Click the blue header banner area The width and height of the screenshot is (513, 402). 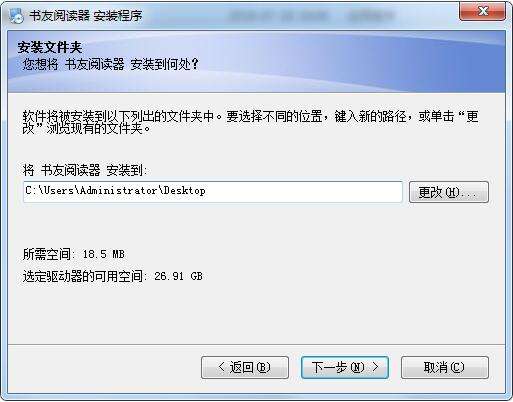tap(256, 62)
